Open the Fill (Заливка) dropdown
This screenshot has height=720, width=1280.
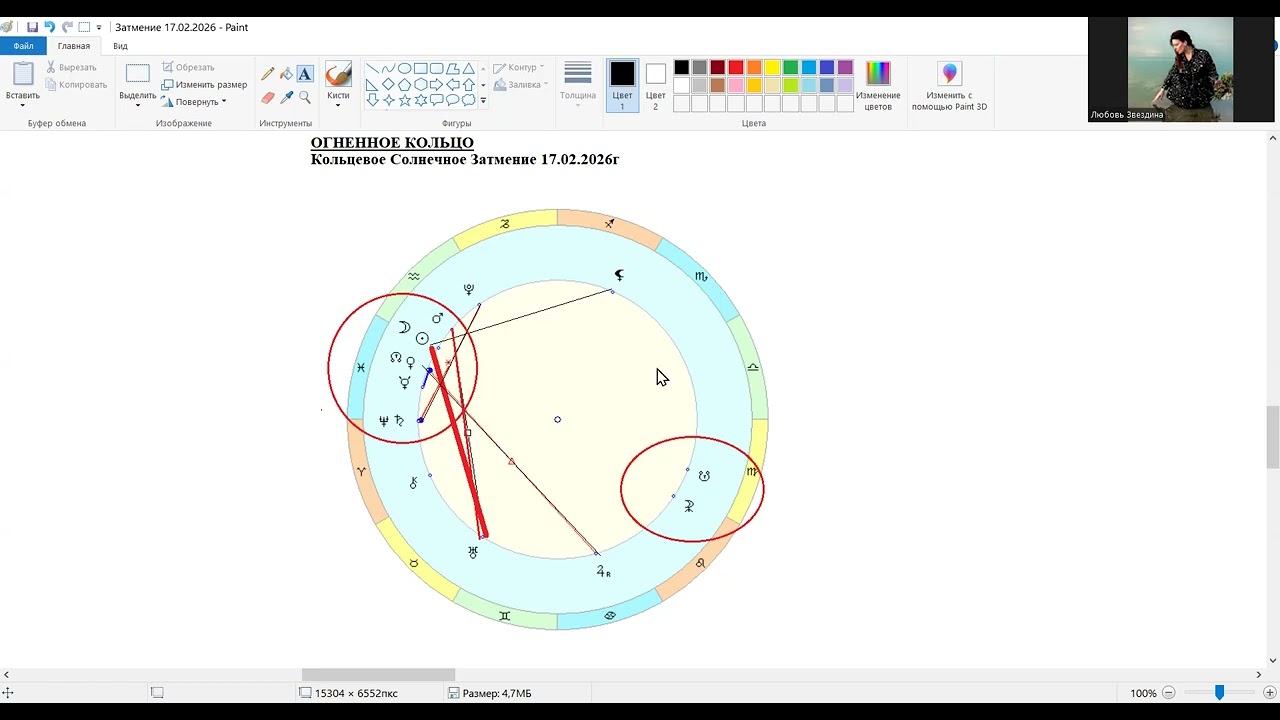coord(522,85)
